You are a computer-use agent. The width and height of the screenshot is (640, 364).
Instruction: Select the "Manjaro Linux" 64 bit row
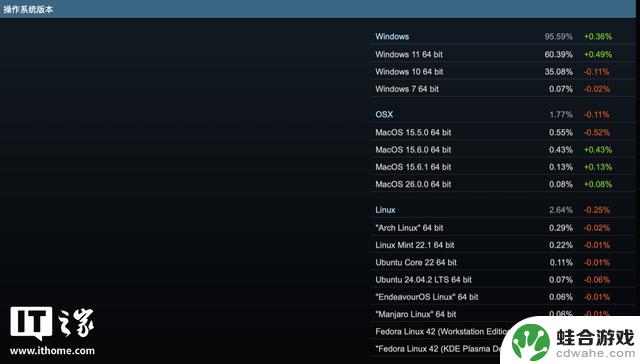[x=503, y=314]
